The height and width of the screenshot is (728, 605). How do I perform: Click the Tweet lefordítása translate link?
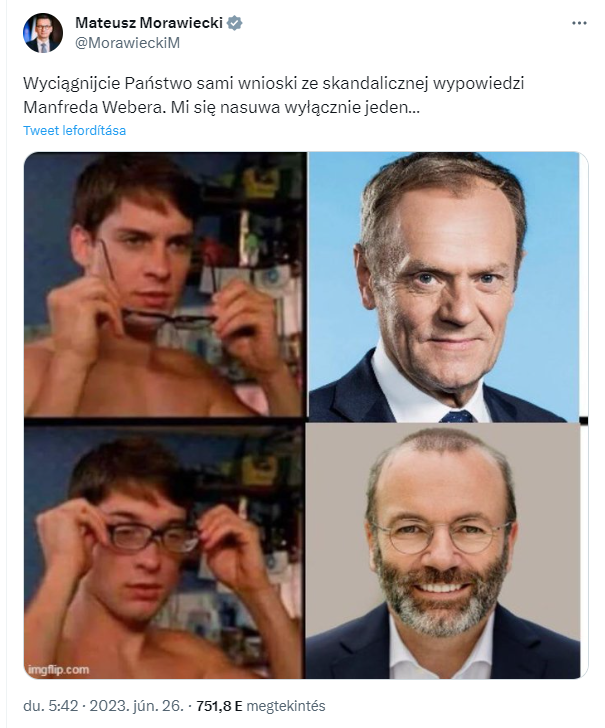(74, 130)
